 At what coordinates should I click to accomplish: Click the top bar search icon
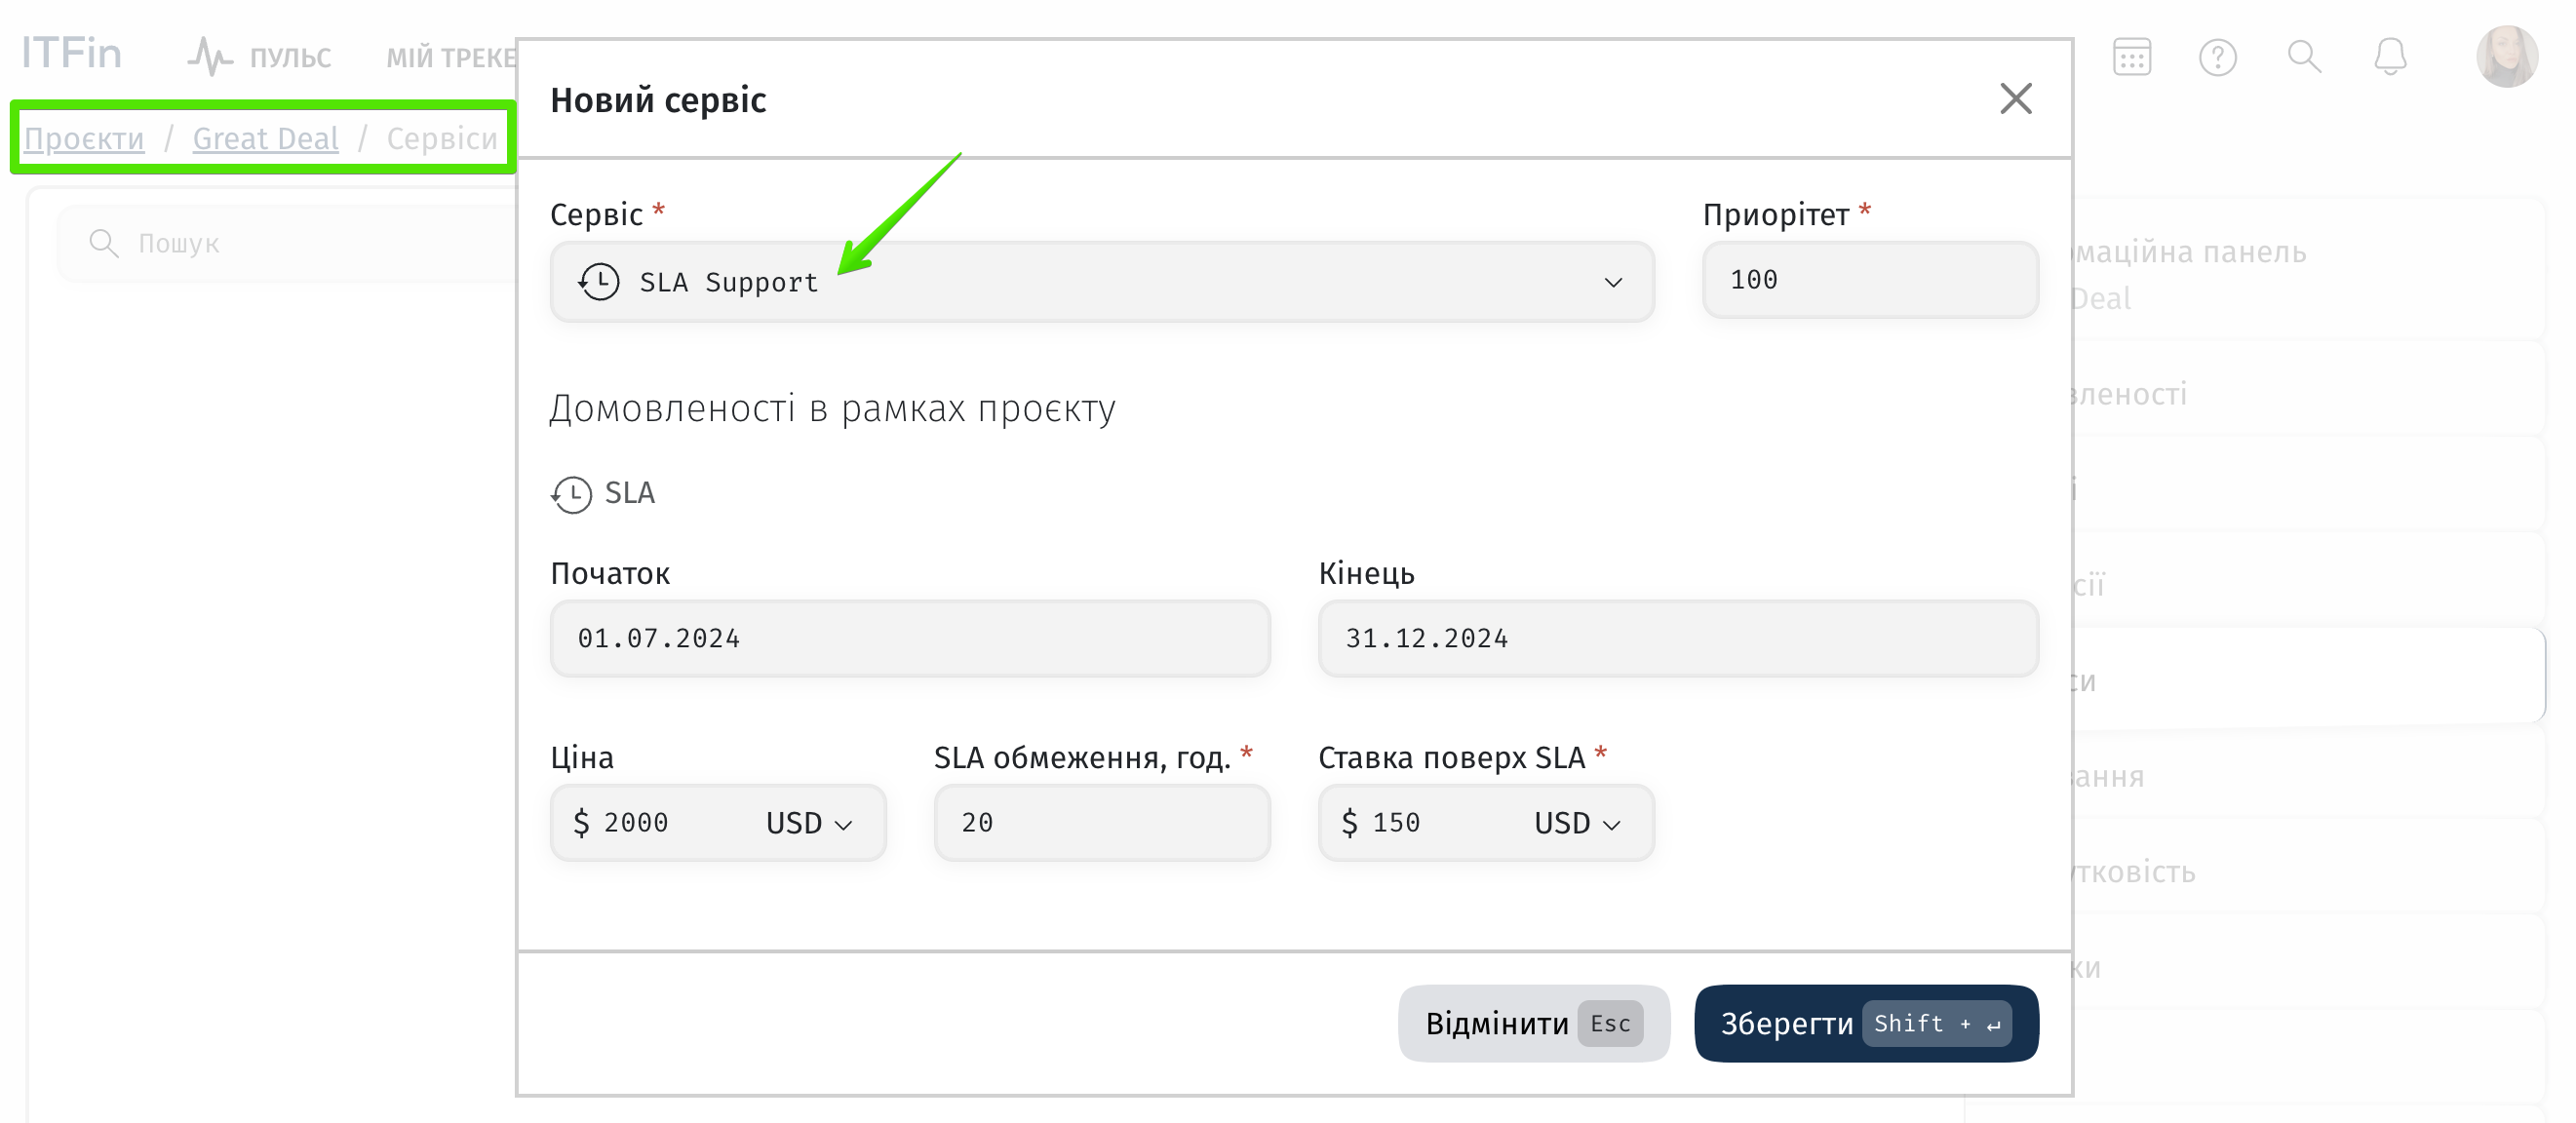coord(2304,57)
